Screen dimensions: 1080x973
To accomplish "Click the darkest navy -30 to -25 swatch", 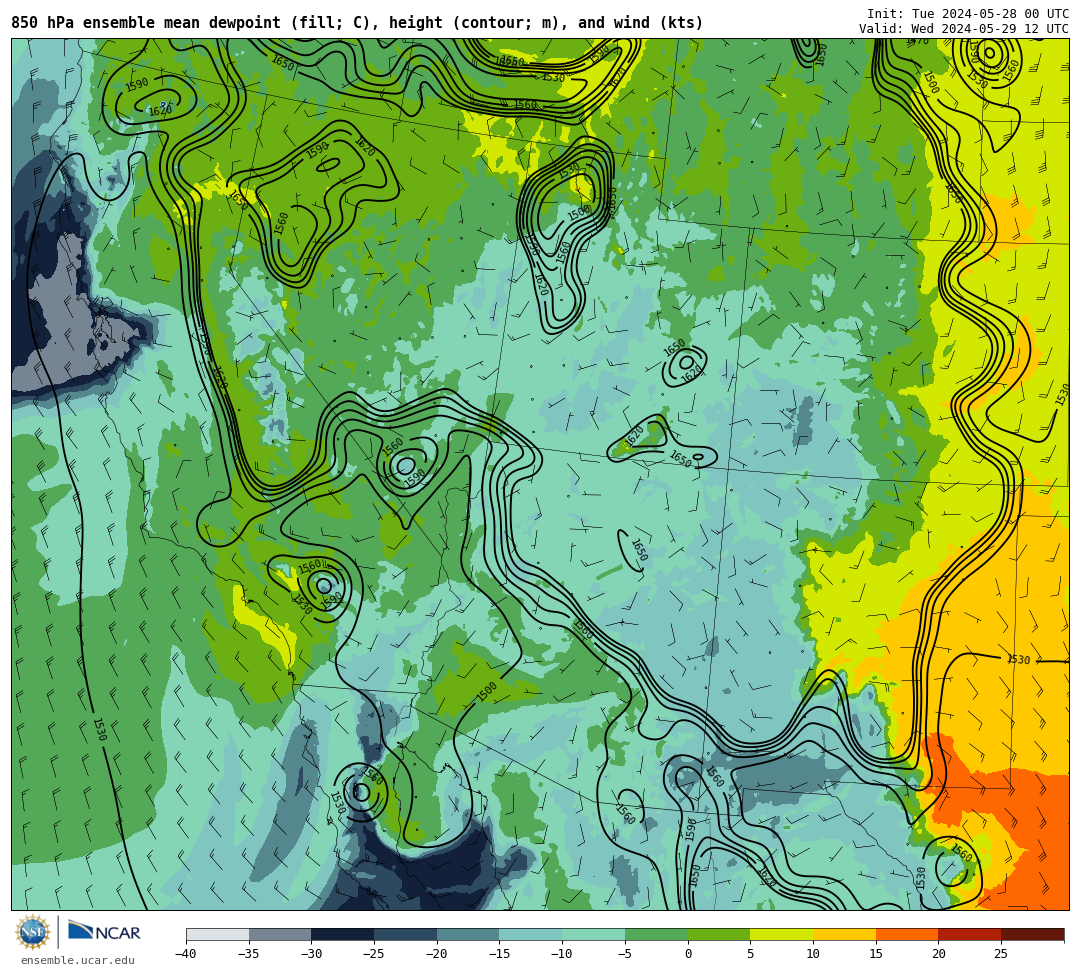I will pyautogui.click(x=343, y=934).
